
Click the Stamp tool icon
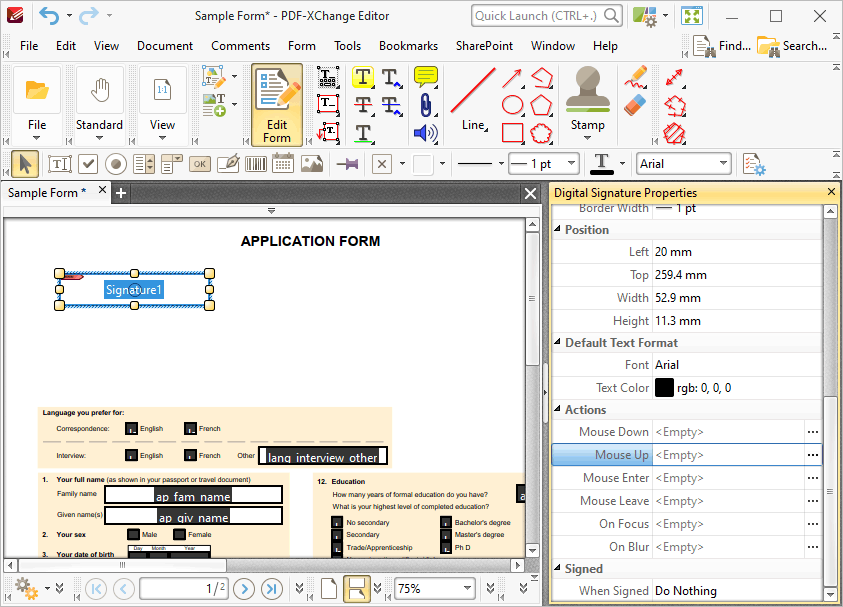588,89
